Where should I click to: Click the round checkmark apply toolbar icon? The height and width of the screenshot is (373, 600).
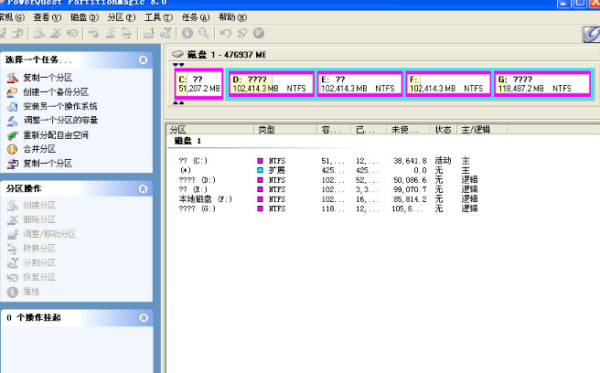[259, 33]
